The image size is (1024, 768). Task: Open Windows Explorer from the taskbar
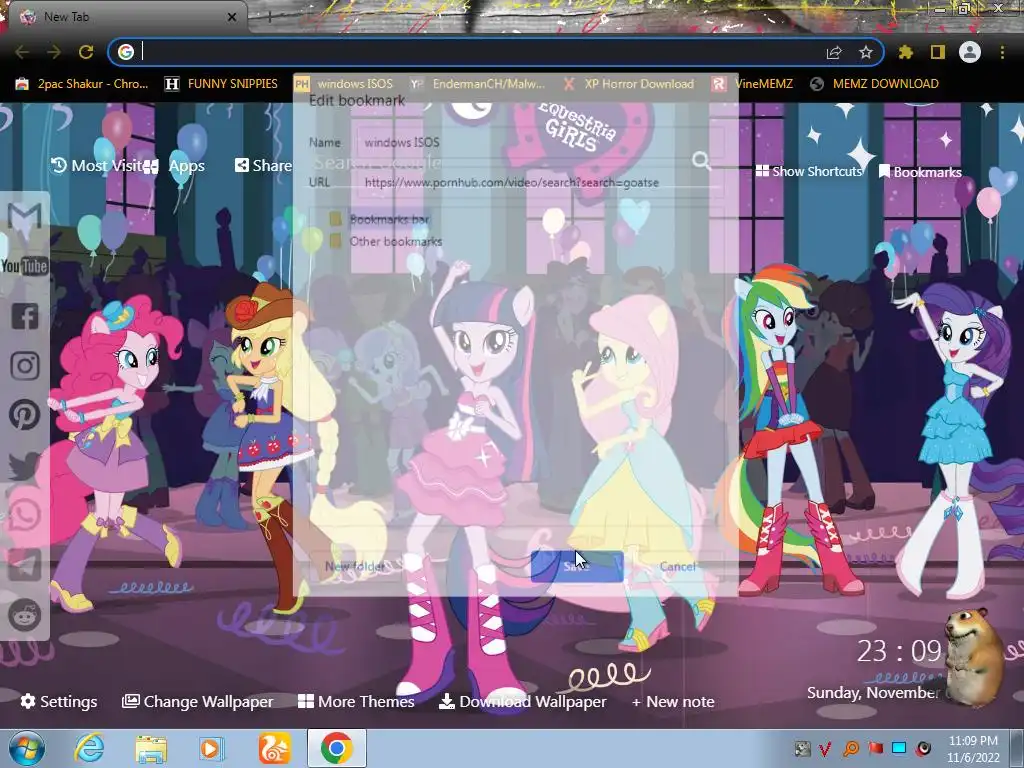[x=152, y=748]
